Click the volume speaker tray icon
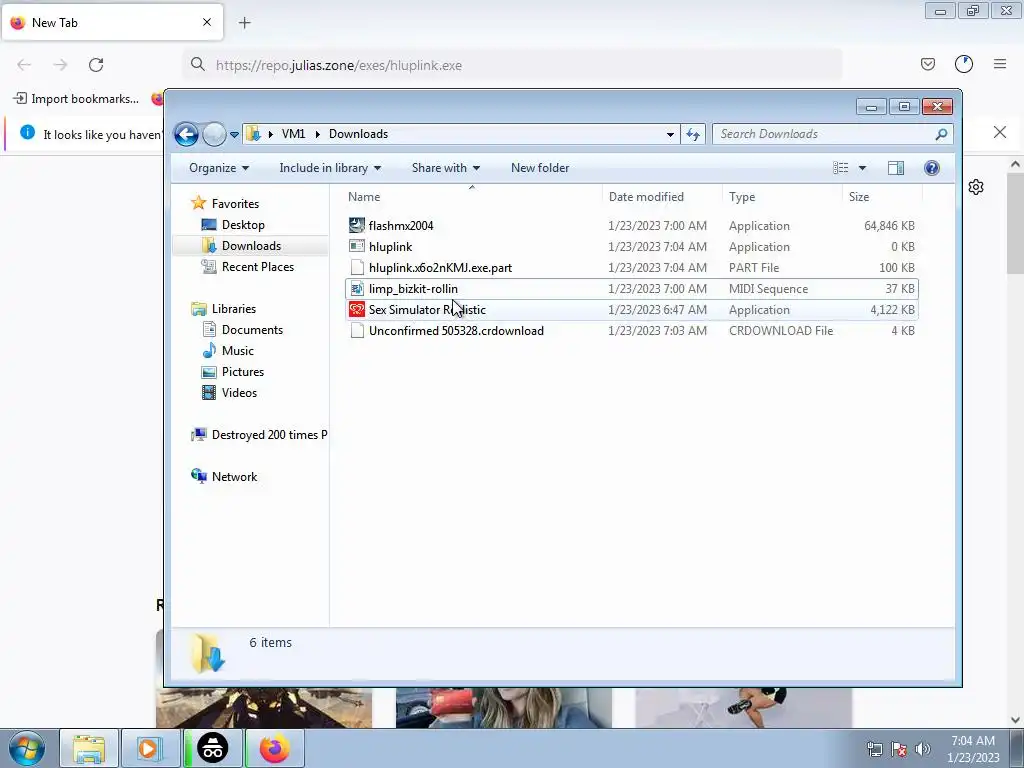 click(x=922, y=749)
